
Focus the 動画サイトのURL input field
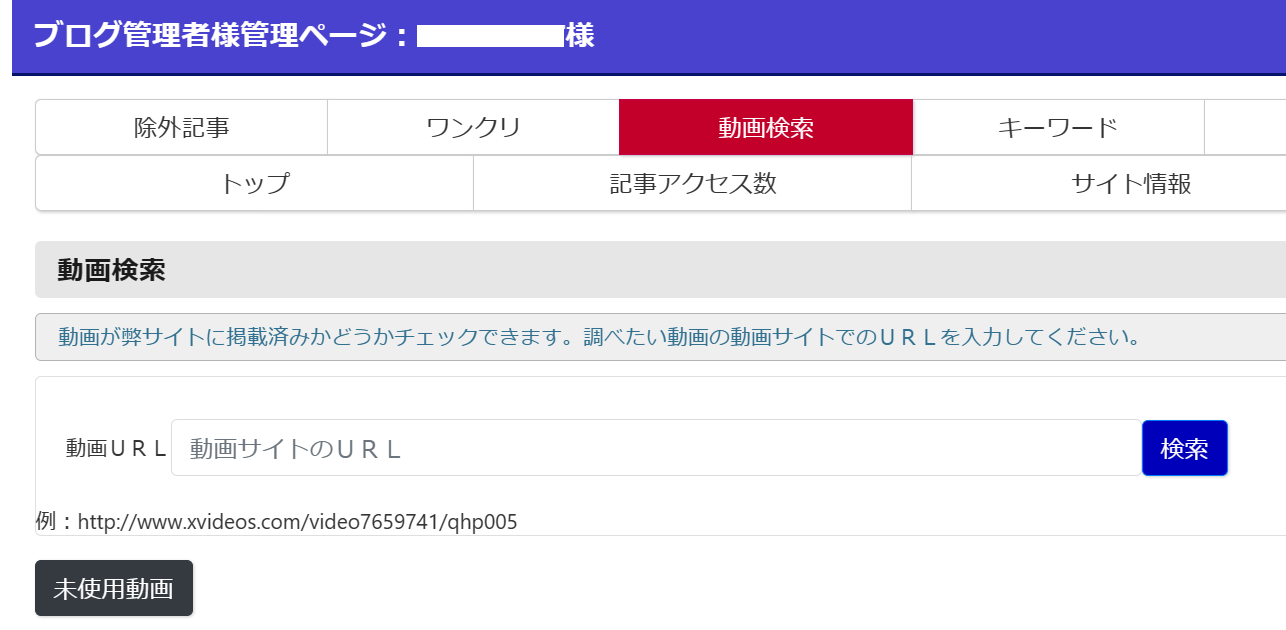pos(656,448)
